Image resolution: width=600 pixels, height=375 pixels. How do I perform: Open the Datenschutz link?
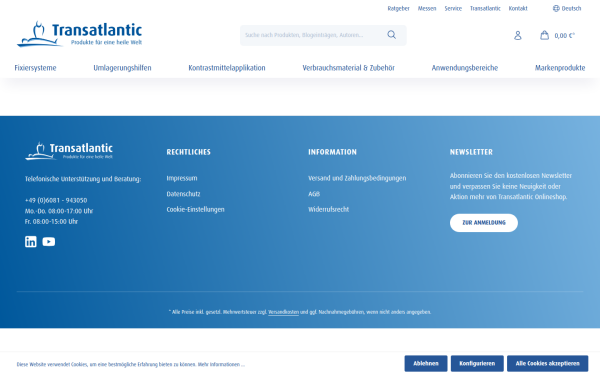click(183, 194)
